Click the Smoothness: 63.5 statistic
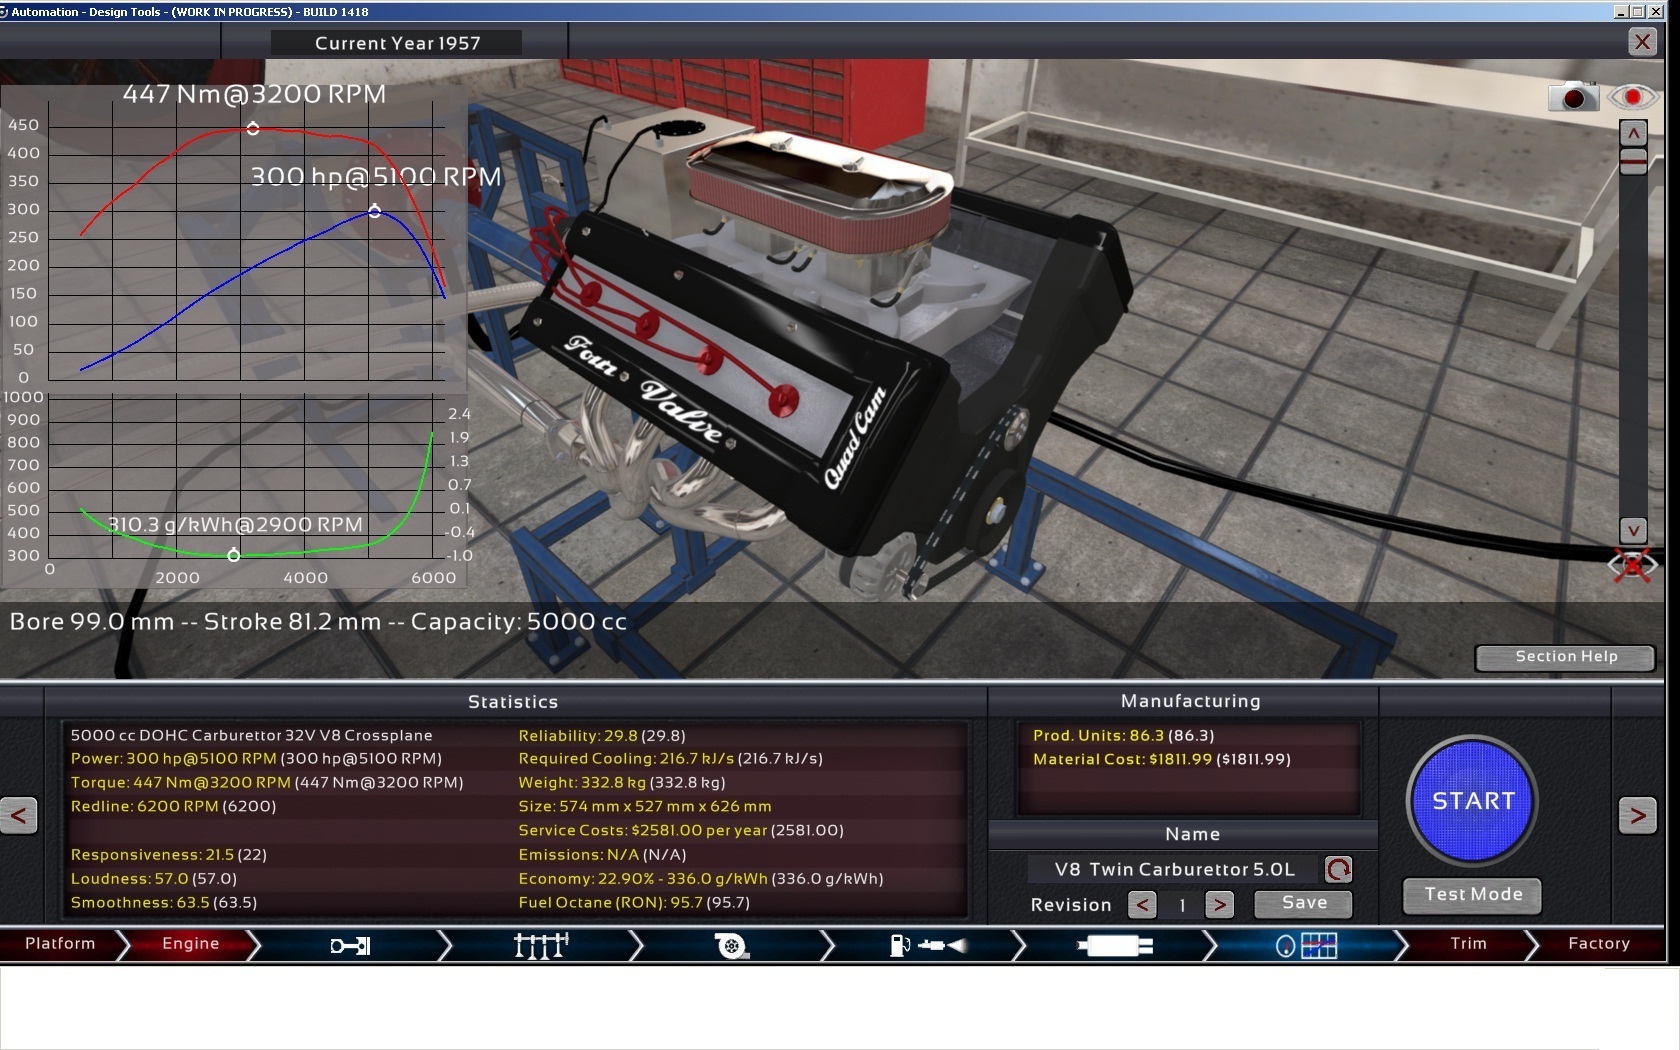The width and height of the screenshot is (1680, 1050). 163,903
